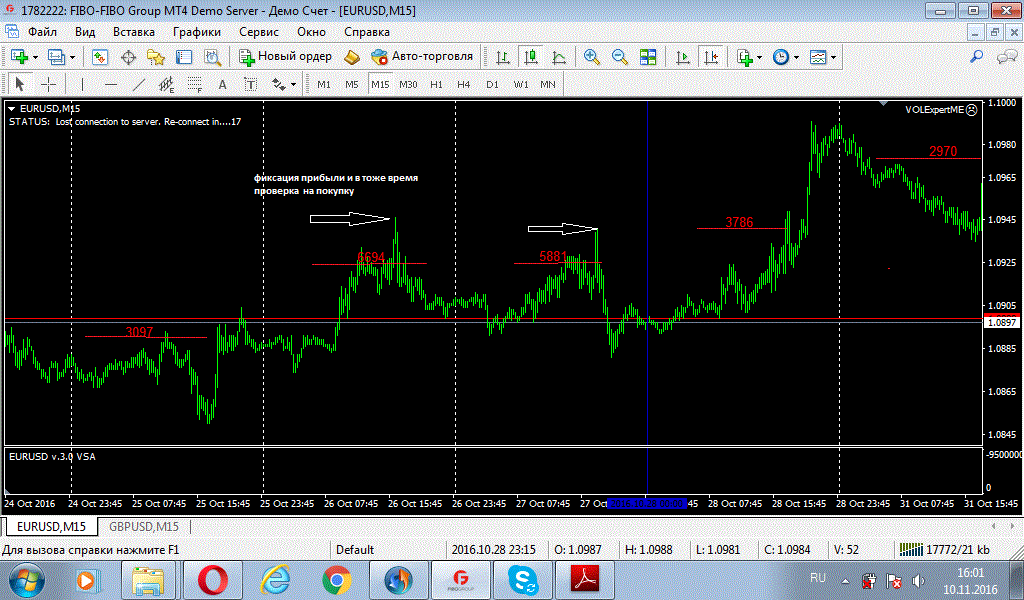Expand the Profiles dropdown arrow
The image size is (1024, 600).
(x=72, y=57)
